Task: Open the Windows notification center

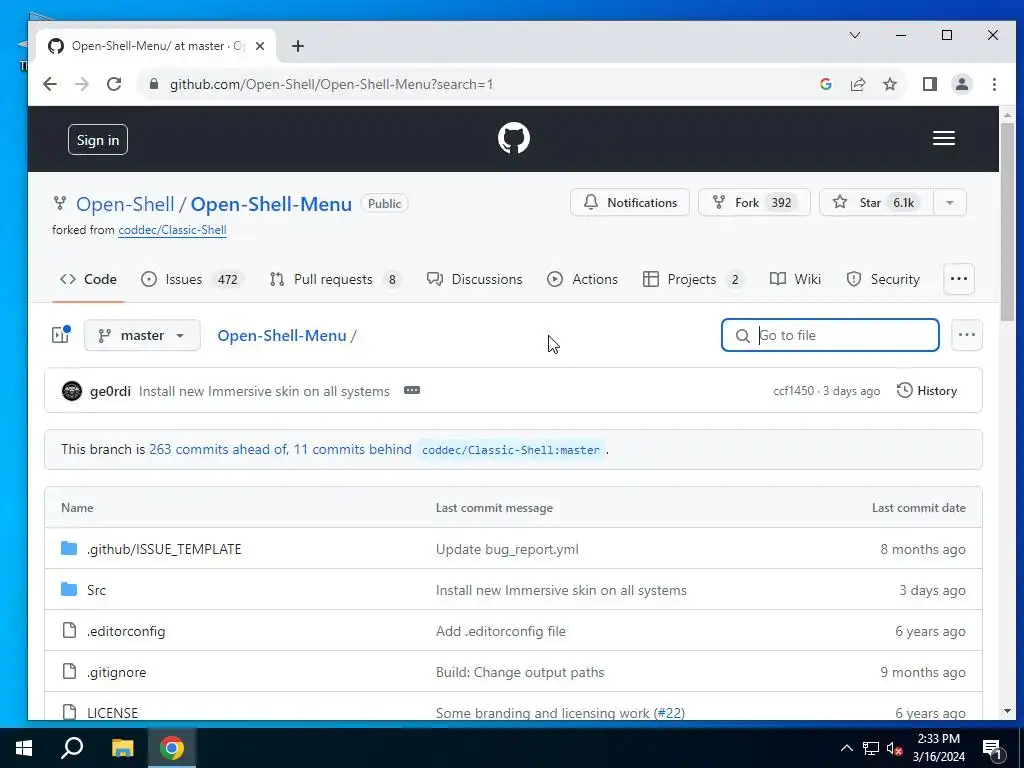Action: 992,748
